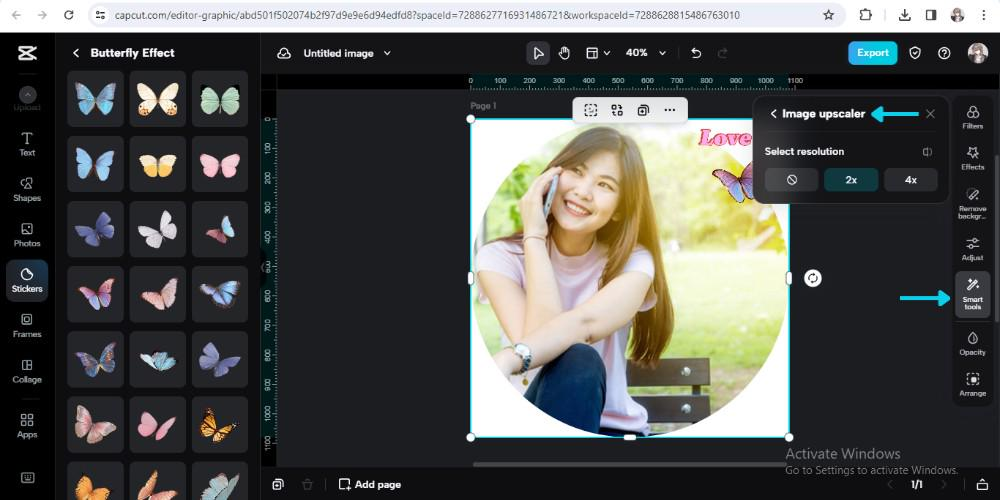Open the Frames panel
The height and width of the screenshot is (500, 1000).
27,325
